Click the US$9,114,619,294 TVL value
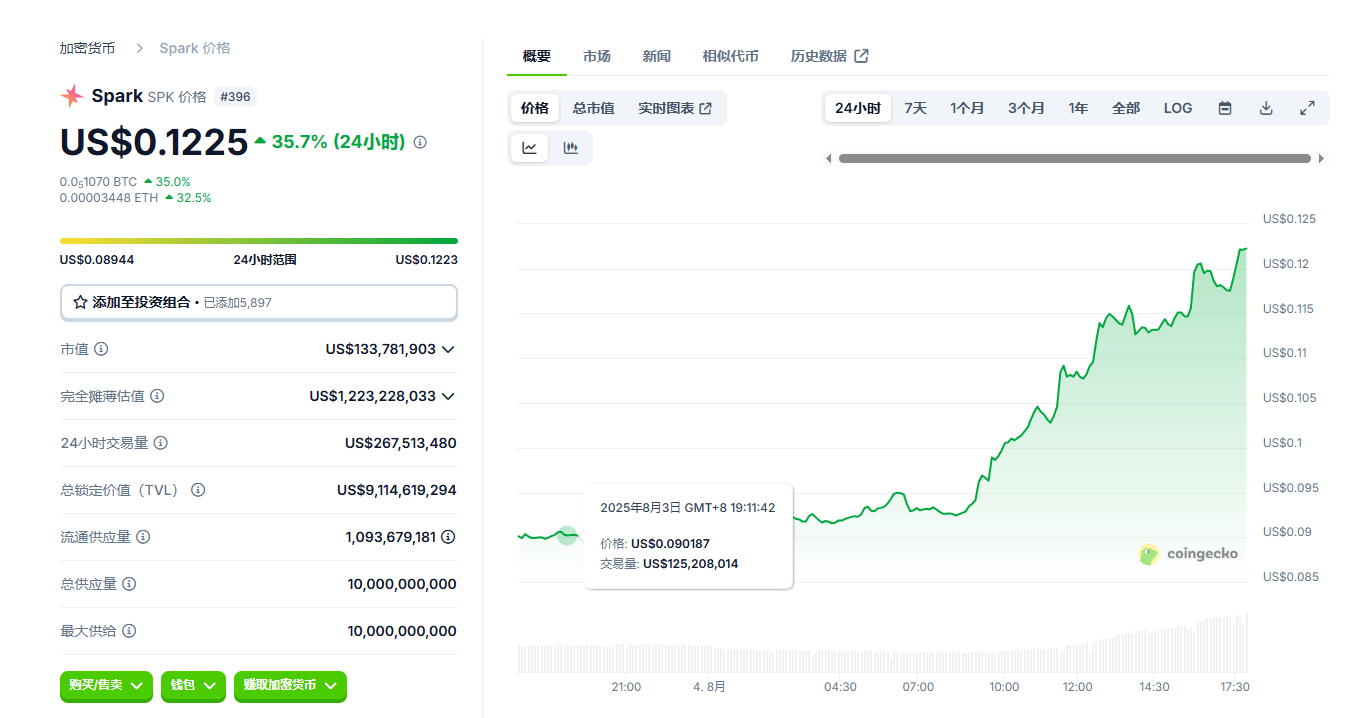This screenshot has width=1362, height=718. (397, 490)
